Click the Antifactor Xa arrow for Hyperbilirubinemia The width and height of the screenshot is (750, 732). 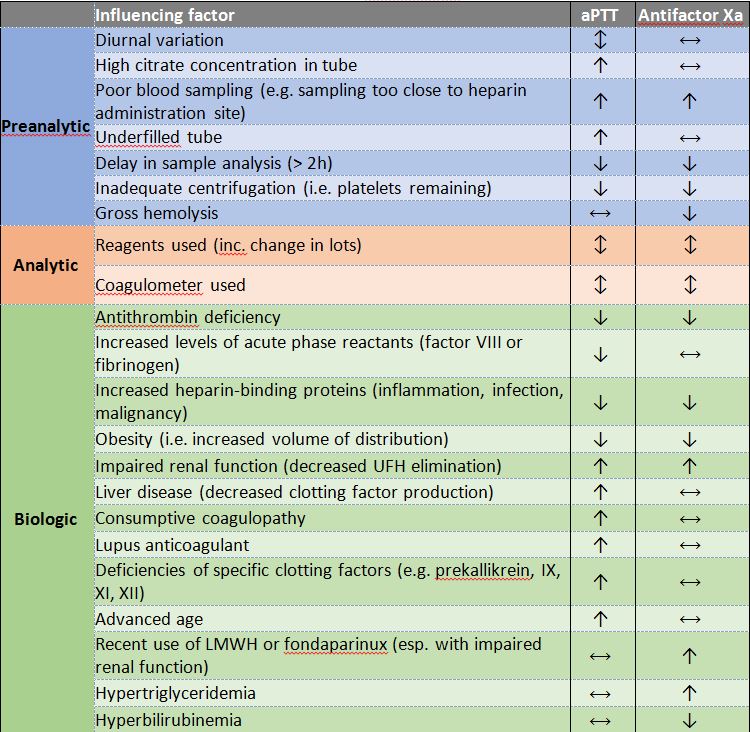(689, 720)
